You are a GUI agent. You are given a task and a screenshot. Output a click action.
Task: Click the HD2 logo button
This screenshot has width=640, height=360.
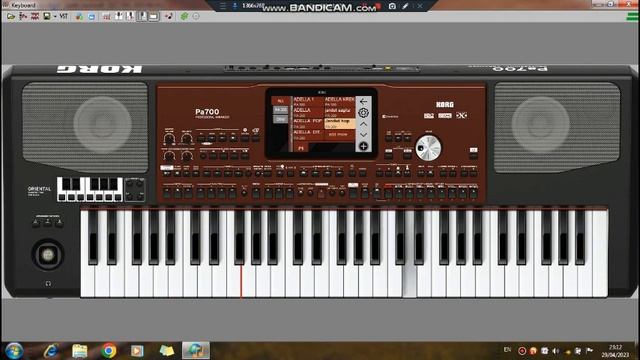pyautogui.click(x=429, y=116)
